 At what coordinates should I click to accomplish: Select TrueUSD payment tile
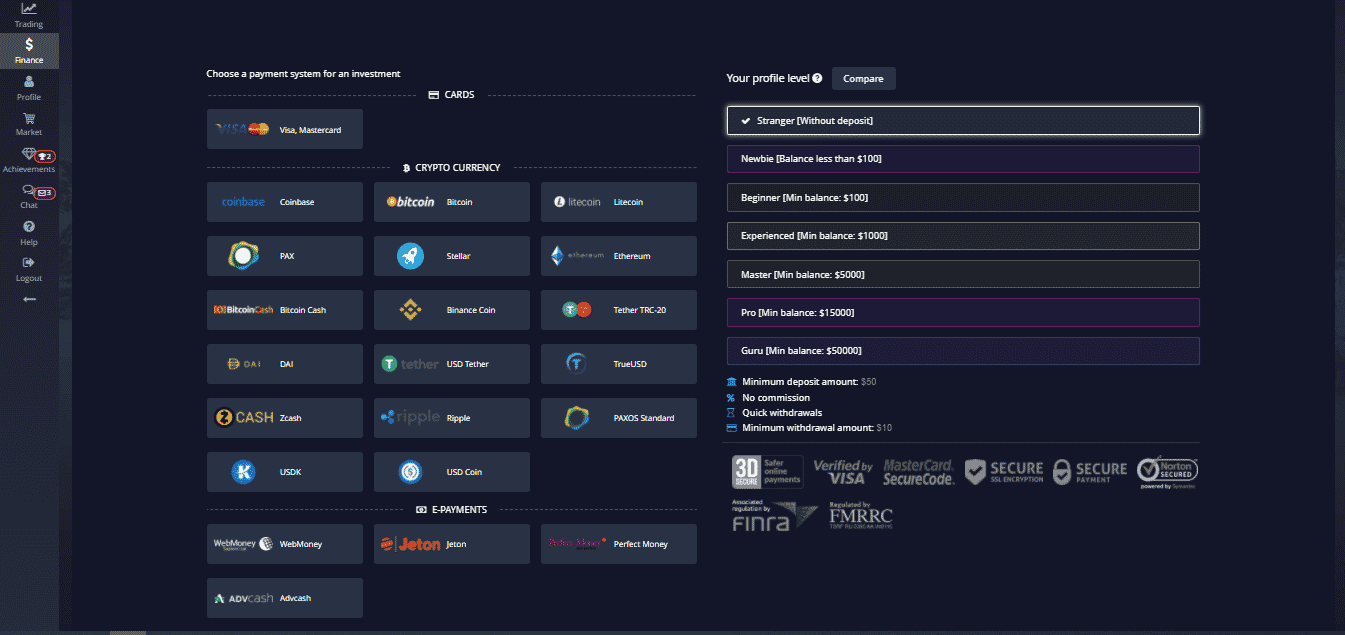click(619, 364)
